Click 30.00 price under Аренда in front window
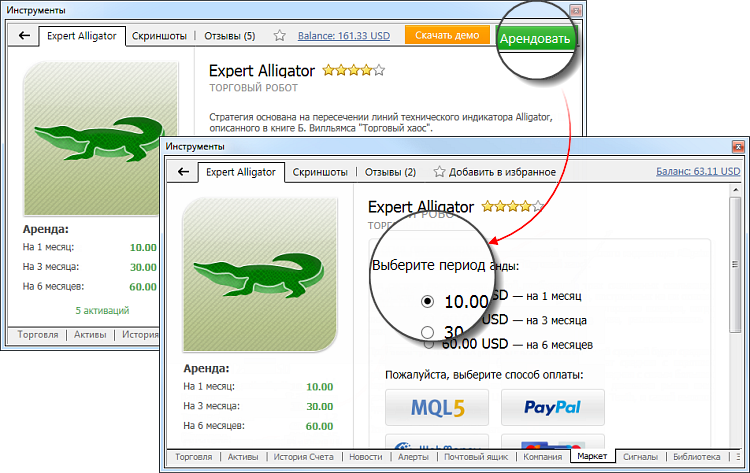 320,407
